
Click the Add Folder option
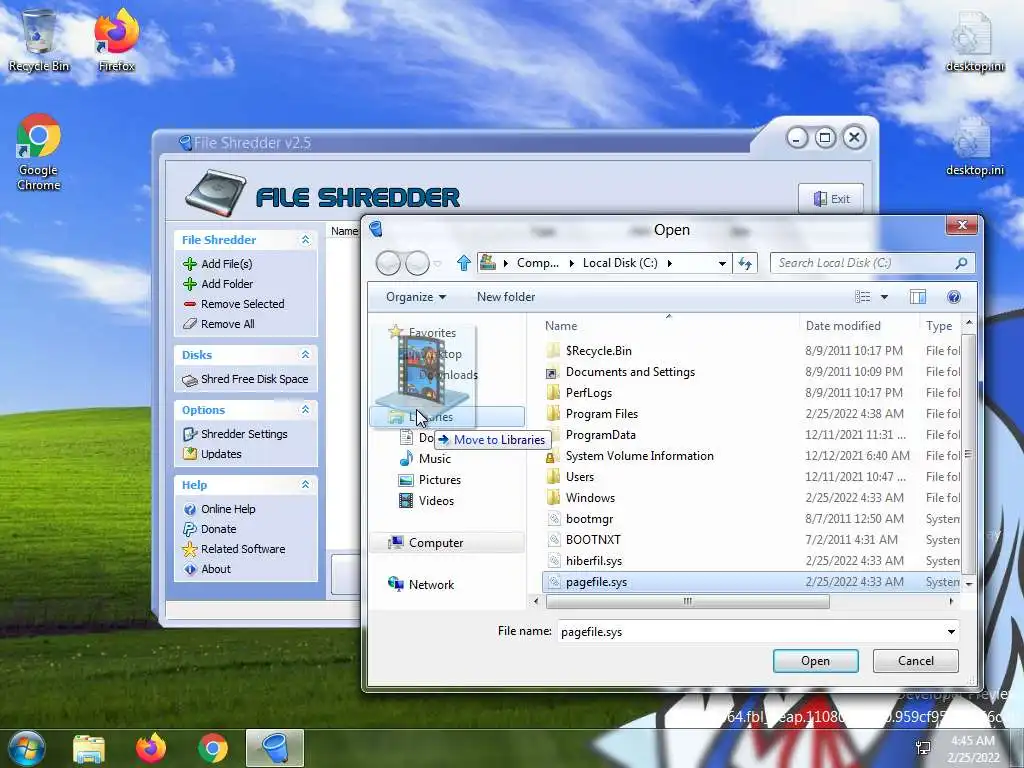pyautogui.click(x=218, y=284)
